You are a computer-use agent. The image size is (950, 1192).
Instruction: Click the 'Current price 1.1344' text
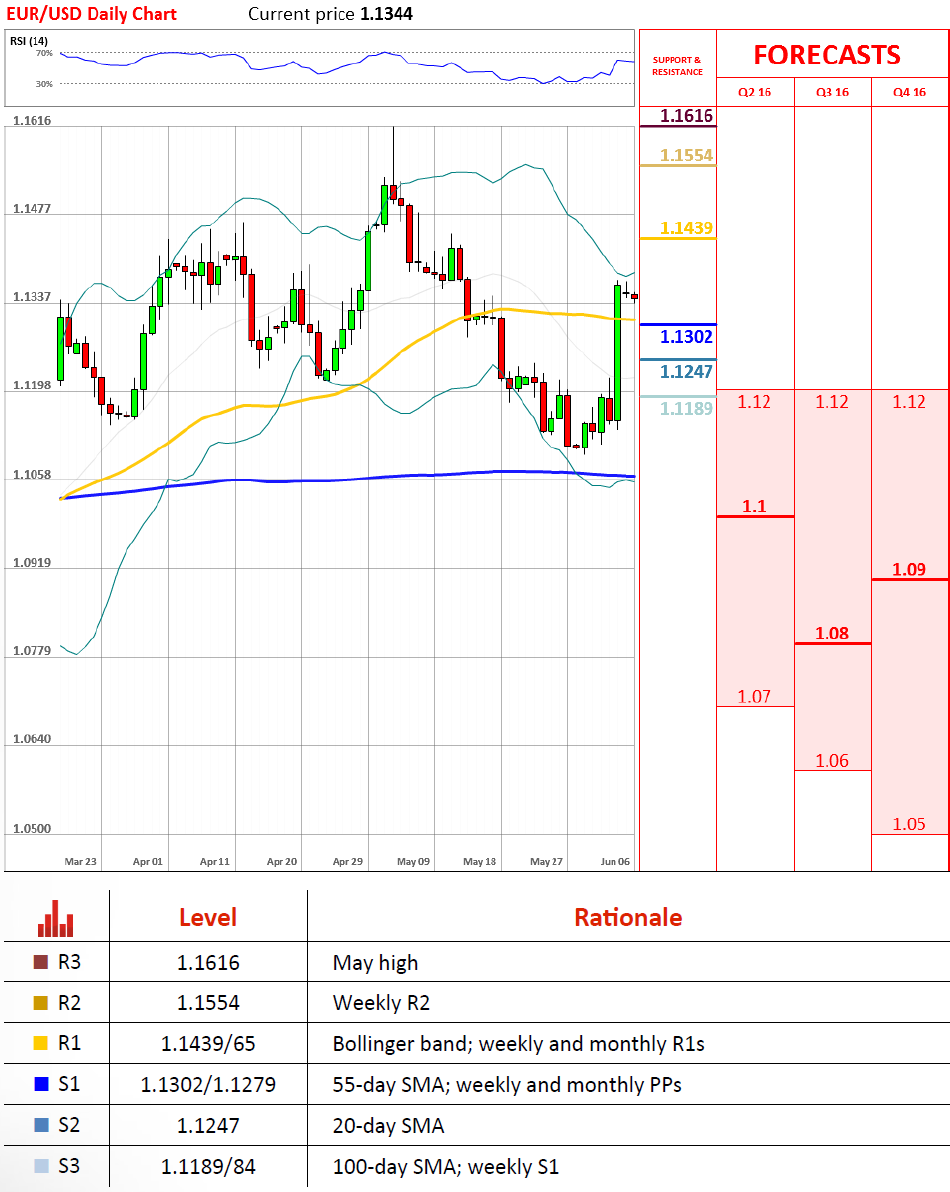click(x=331, y=14)
